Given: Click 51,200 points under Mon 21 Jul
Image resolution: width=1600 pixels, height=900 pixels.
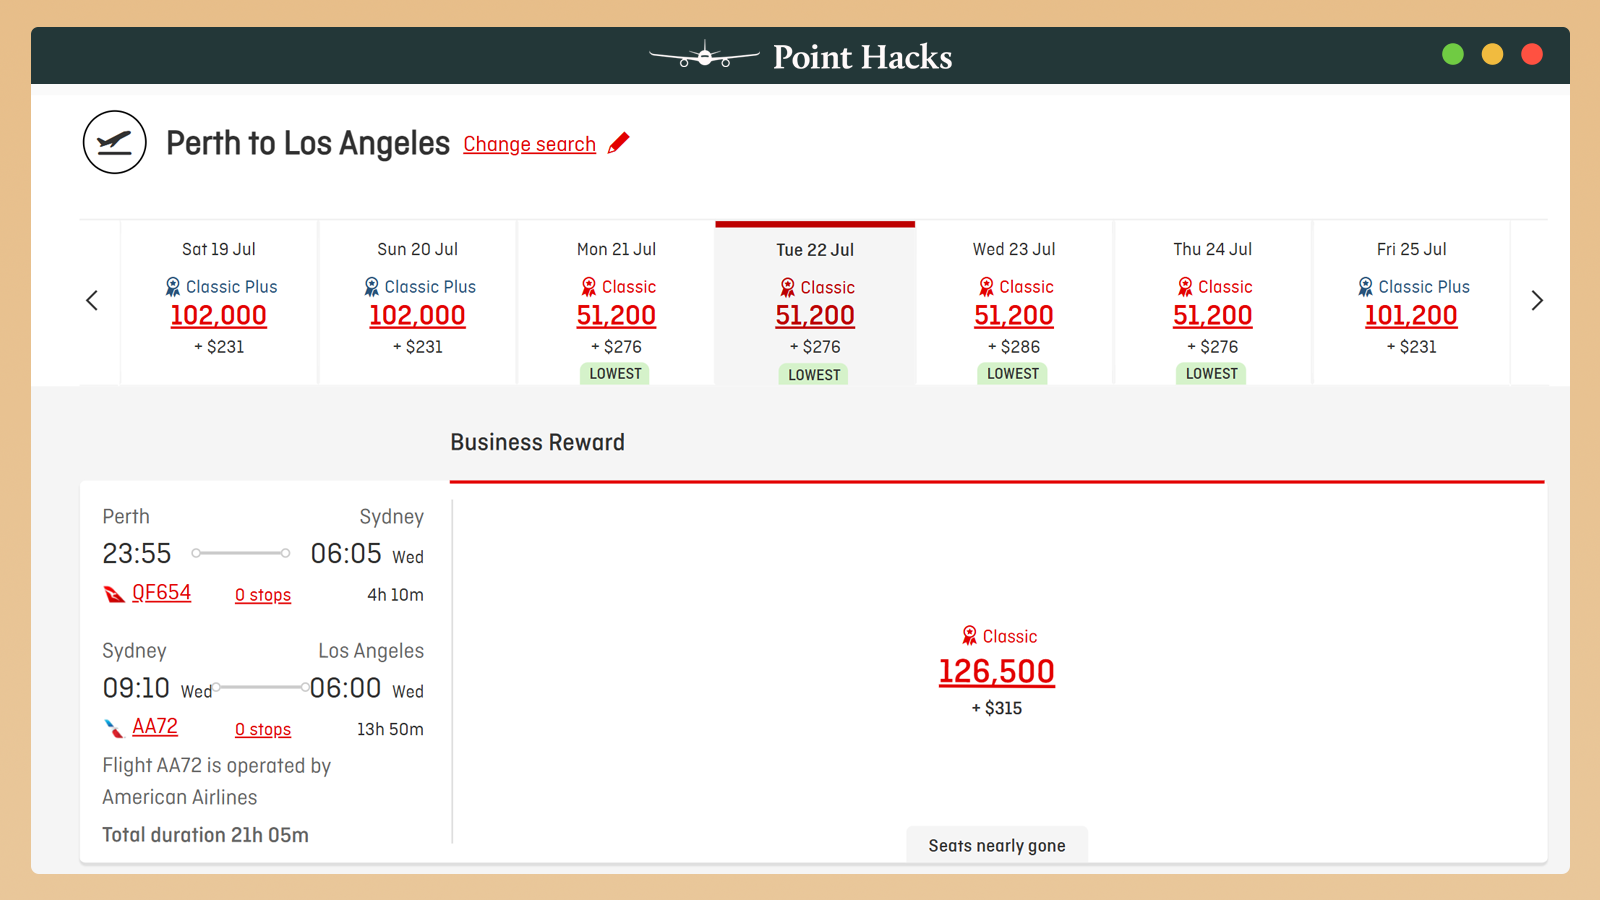Looking at the screenshot, I should coord(616,316).
